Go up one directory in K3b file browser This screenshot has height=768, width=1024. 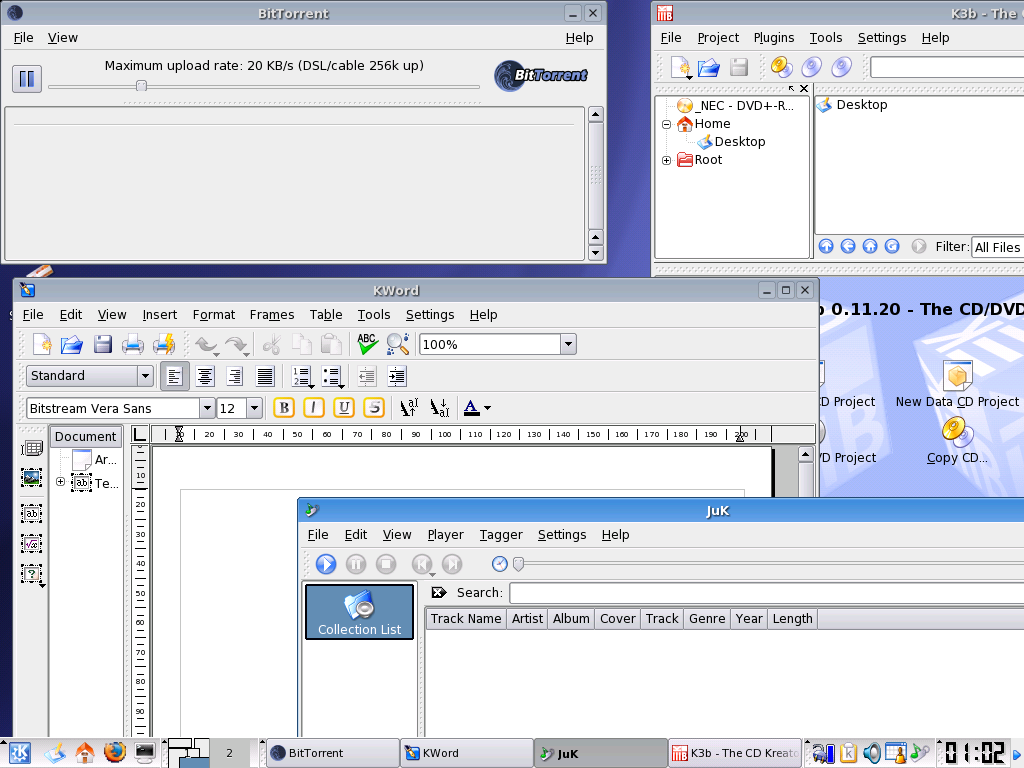[x=826, y=246]
